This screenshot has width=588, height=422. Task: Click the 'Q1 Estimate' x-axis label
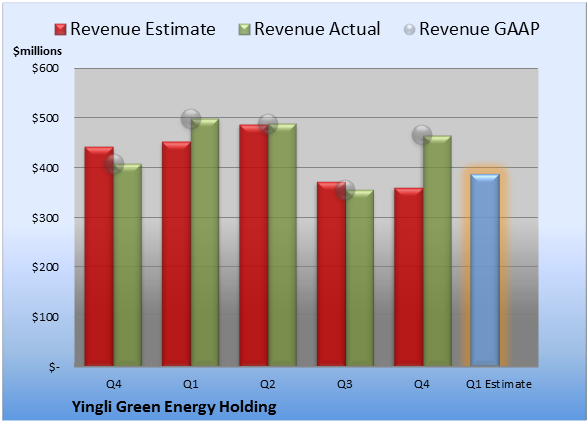(499, 384)
